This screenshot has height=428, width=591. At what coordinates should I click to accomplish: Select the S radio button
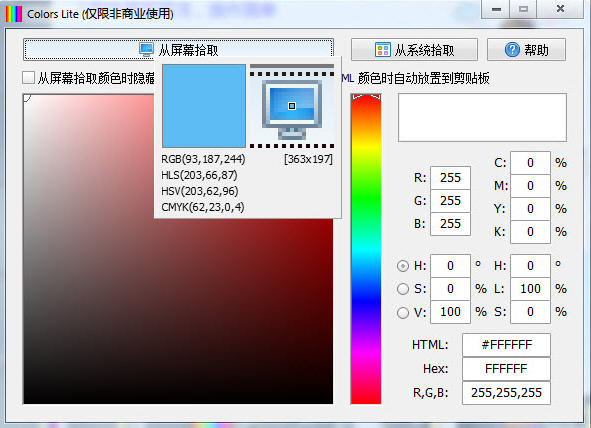(403, 289)
